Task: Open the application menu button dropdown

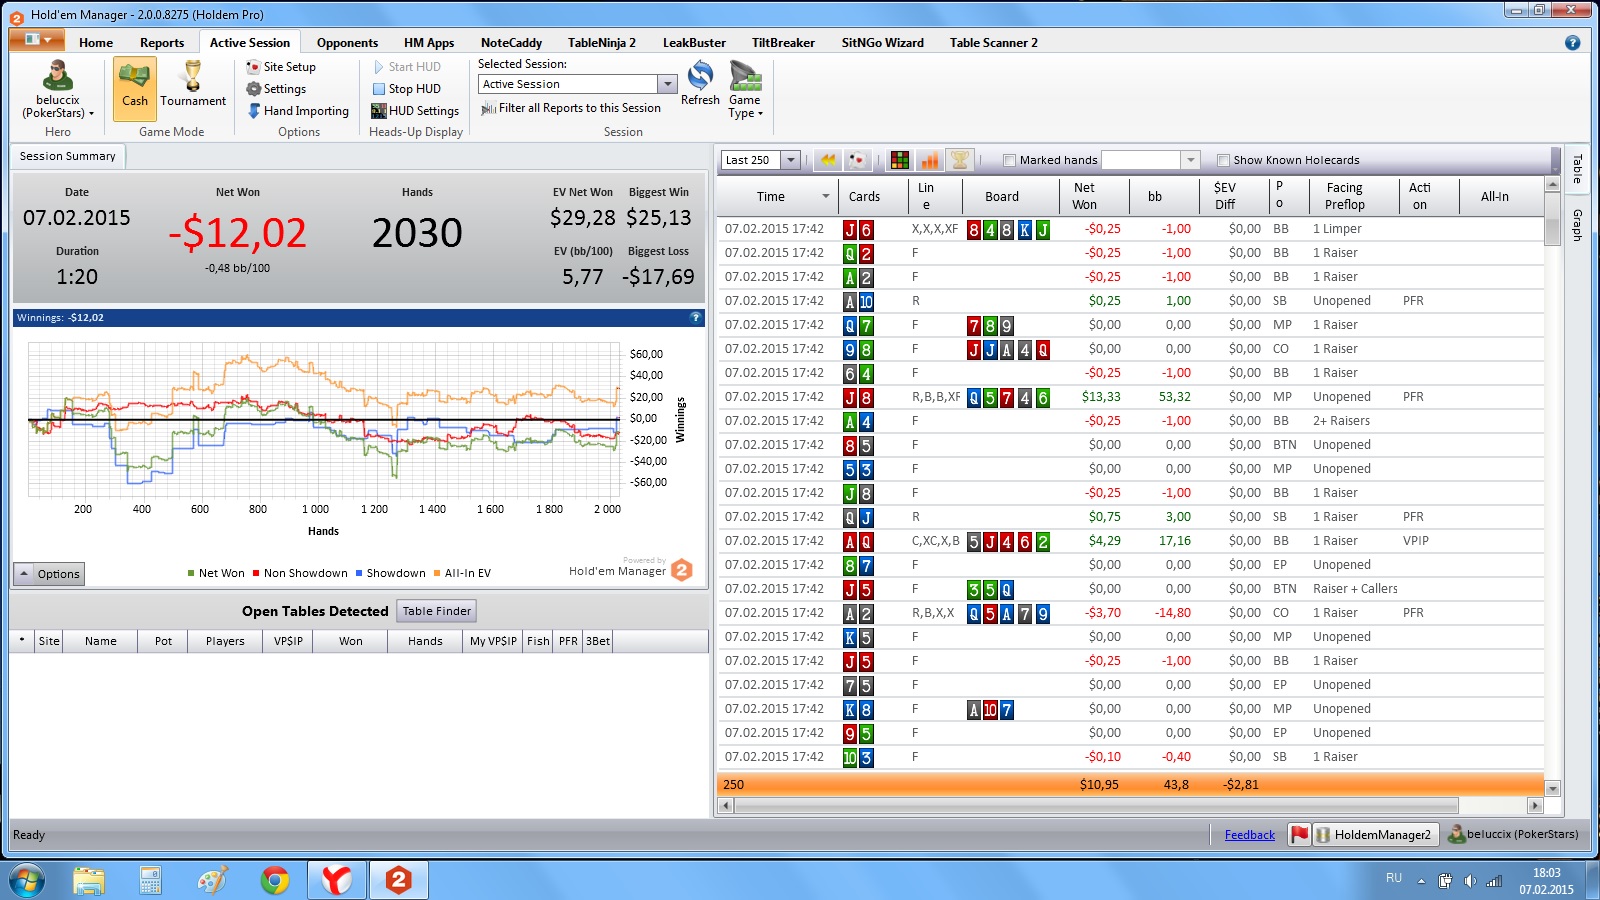Action: [38, 40]
